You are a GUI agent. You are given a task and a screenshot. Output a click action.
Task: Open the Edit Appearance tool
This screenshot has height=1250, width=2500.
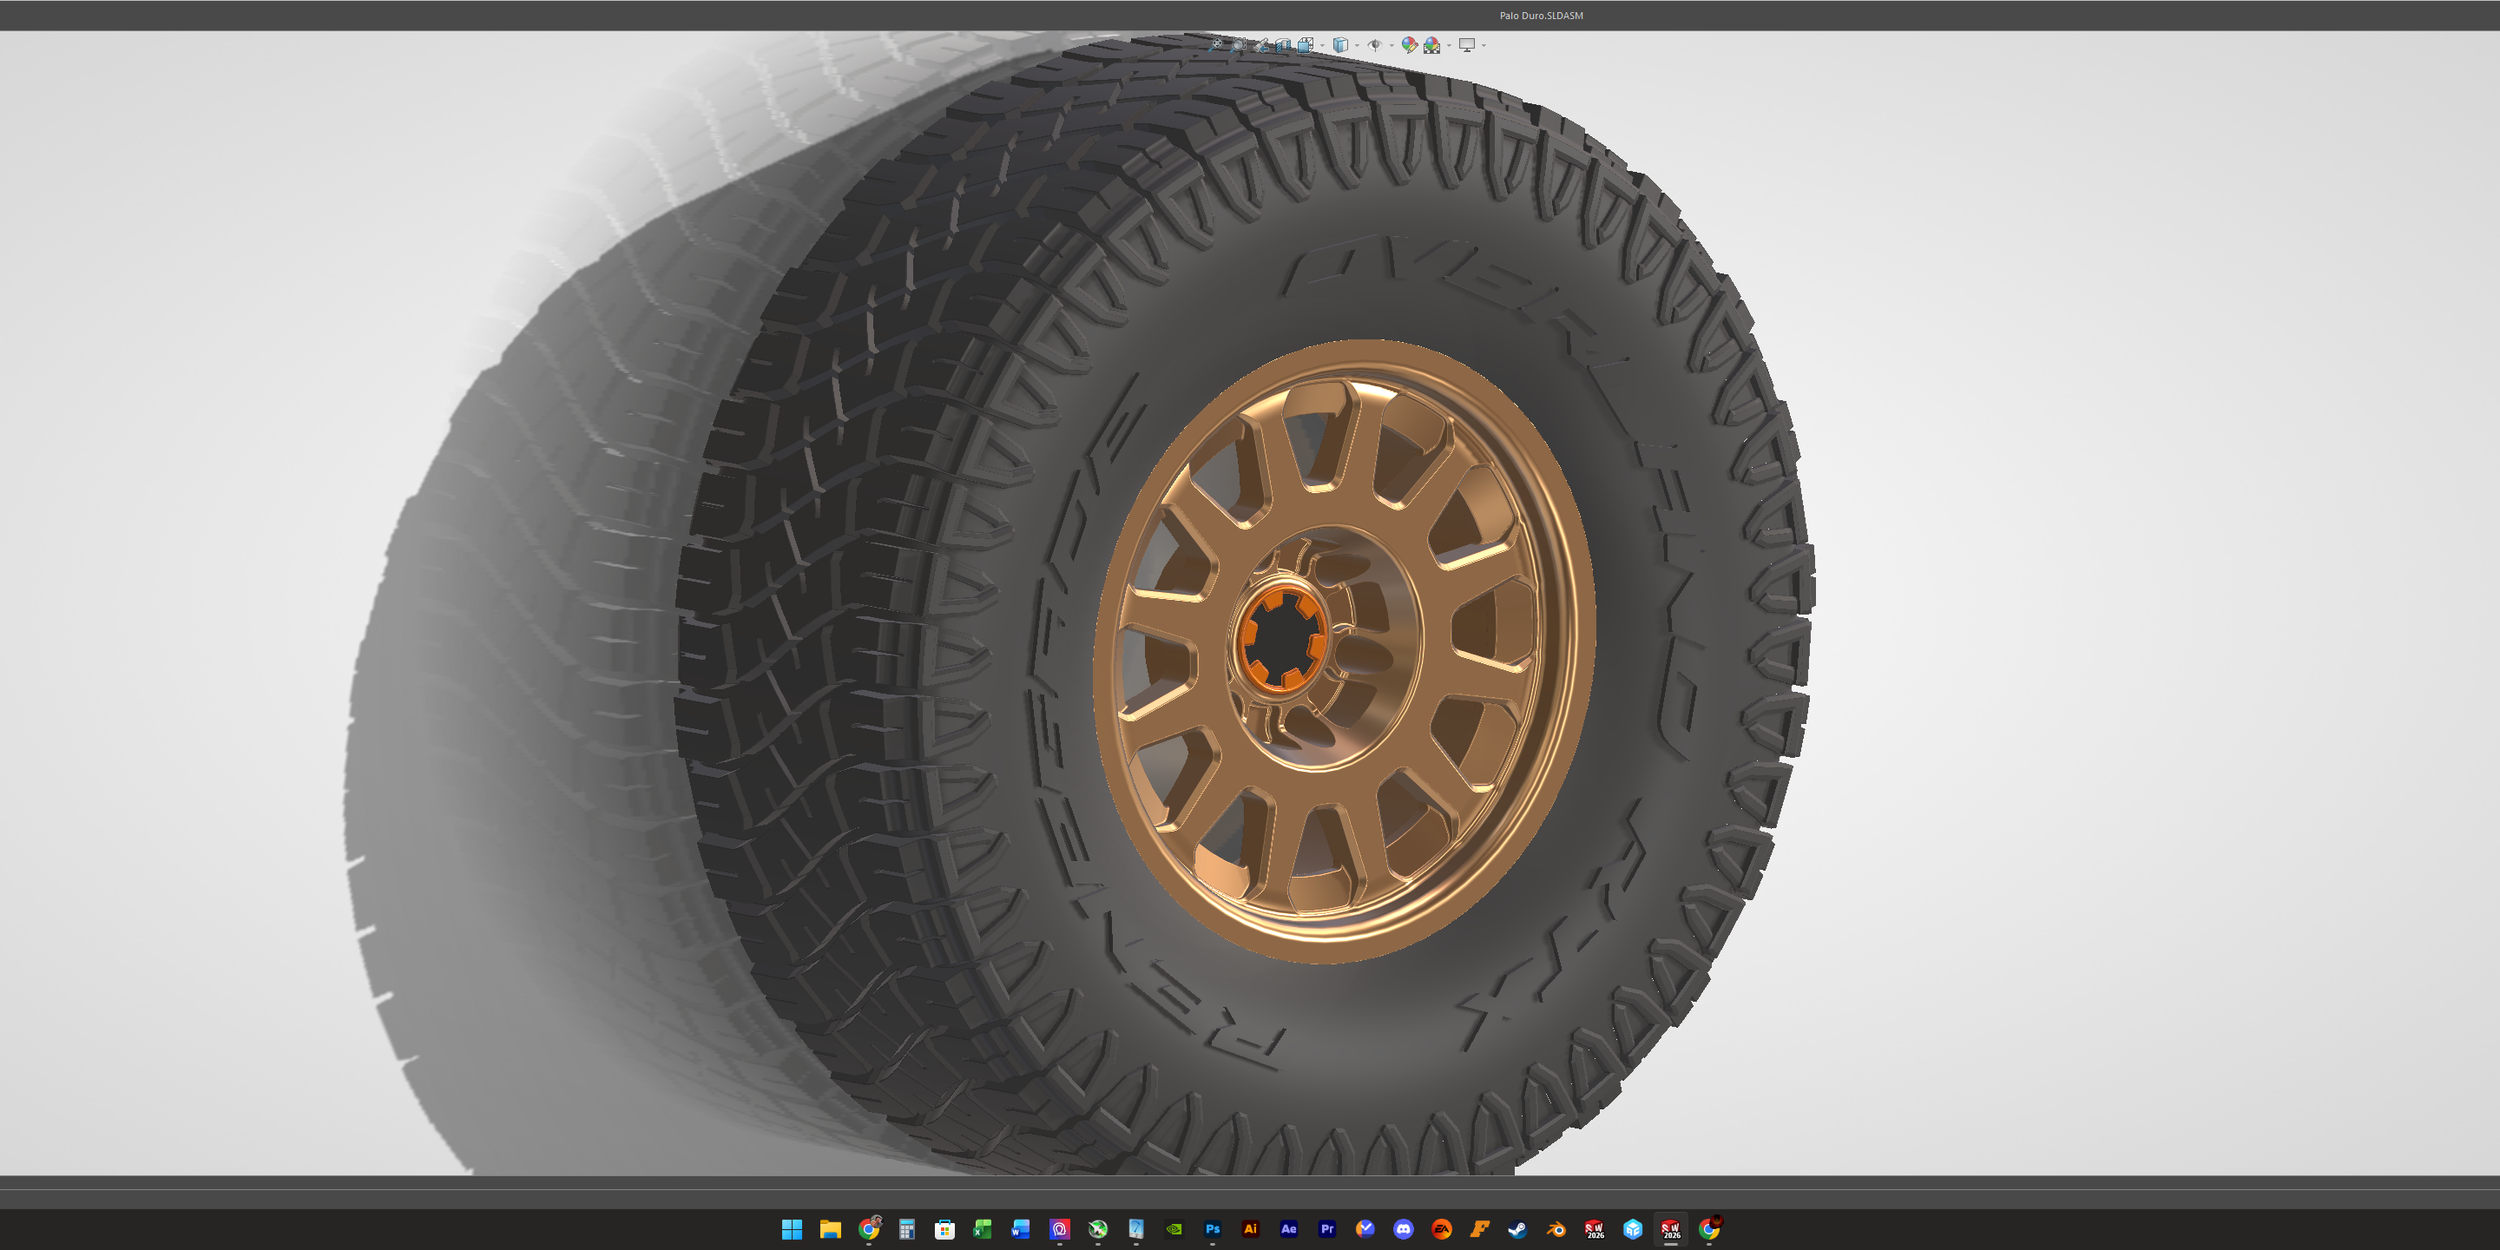tap(1409, 45)
